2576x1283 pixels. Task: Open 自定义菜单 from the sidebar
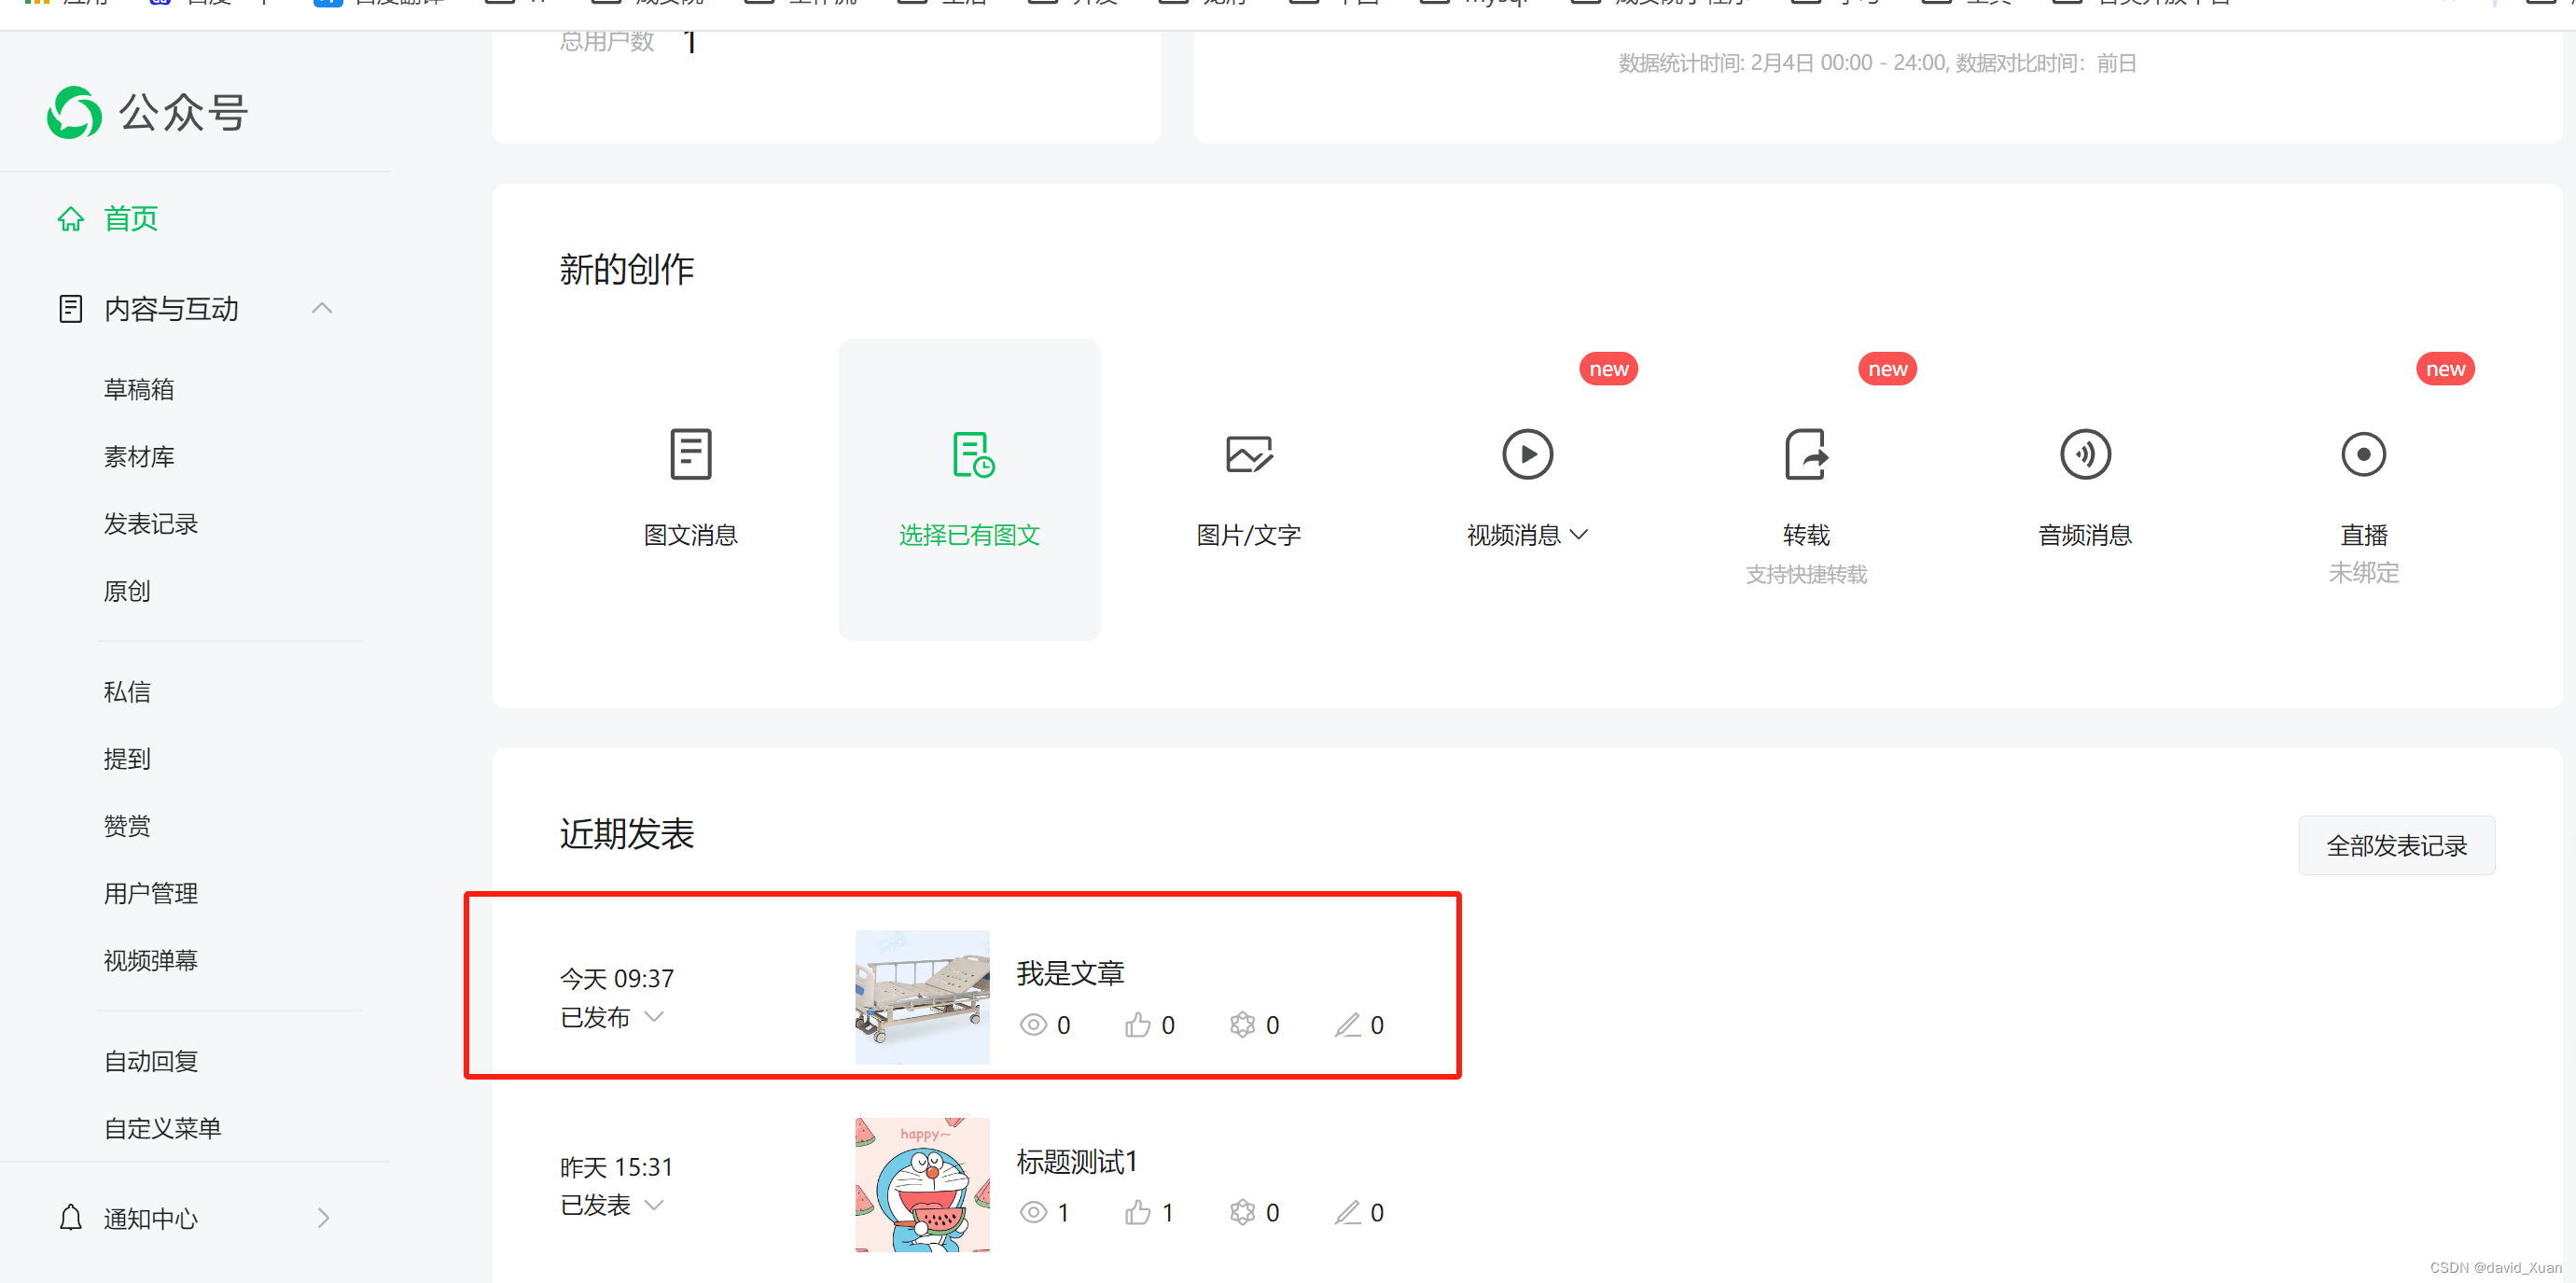coord(162,1128)
